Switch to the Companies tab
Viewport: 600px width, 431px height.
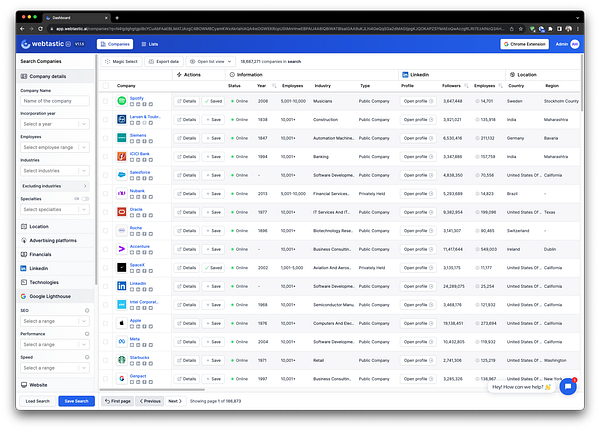click(115, 44)
